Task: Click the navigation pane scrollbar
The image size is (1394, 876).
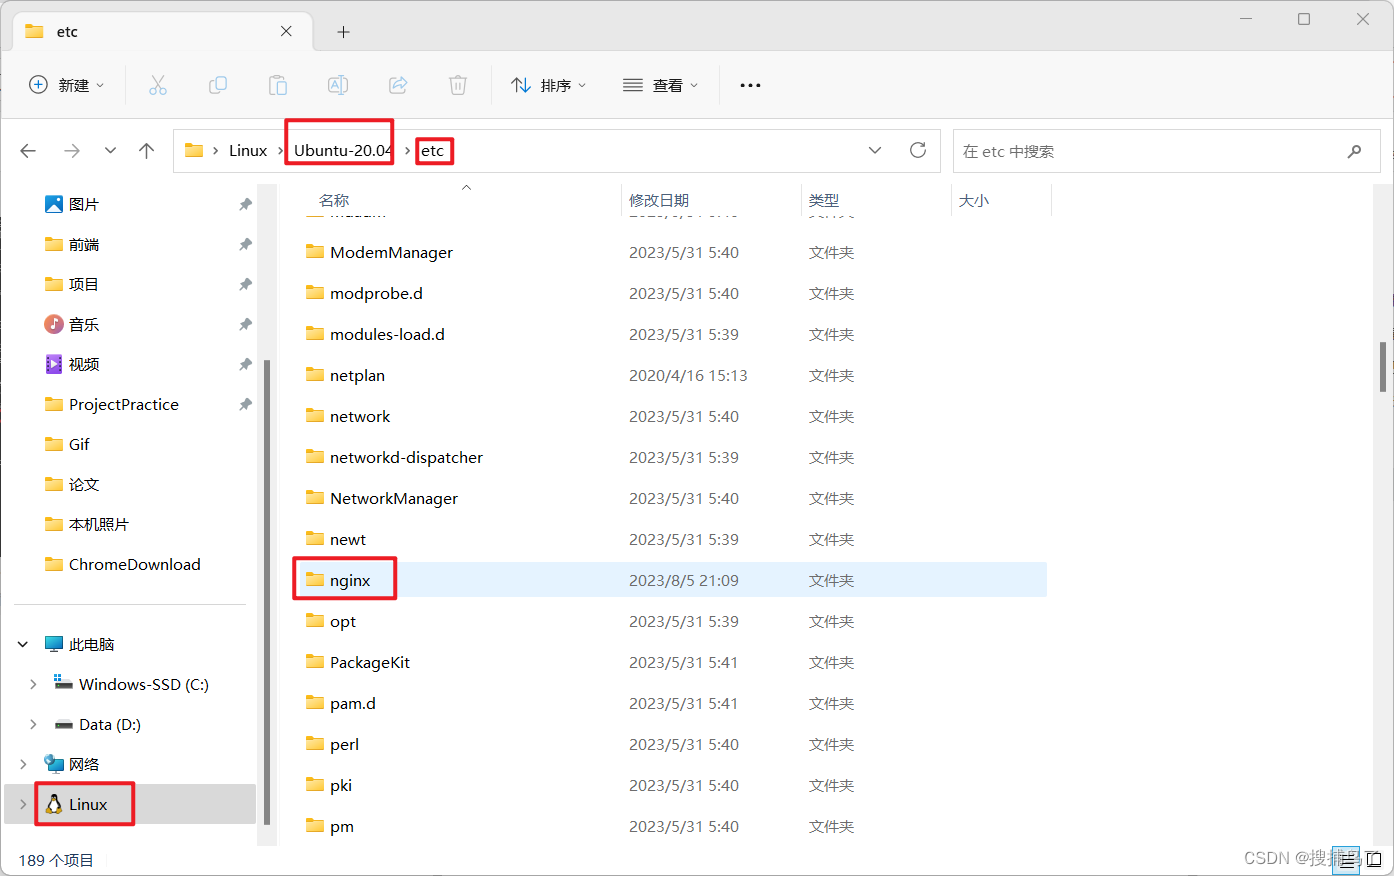Action: click(x=267, y=592)
